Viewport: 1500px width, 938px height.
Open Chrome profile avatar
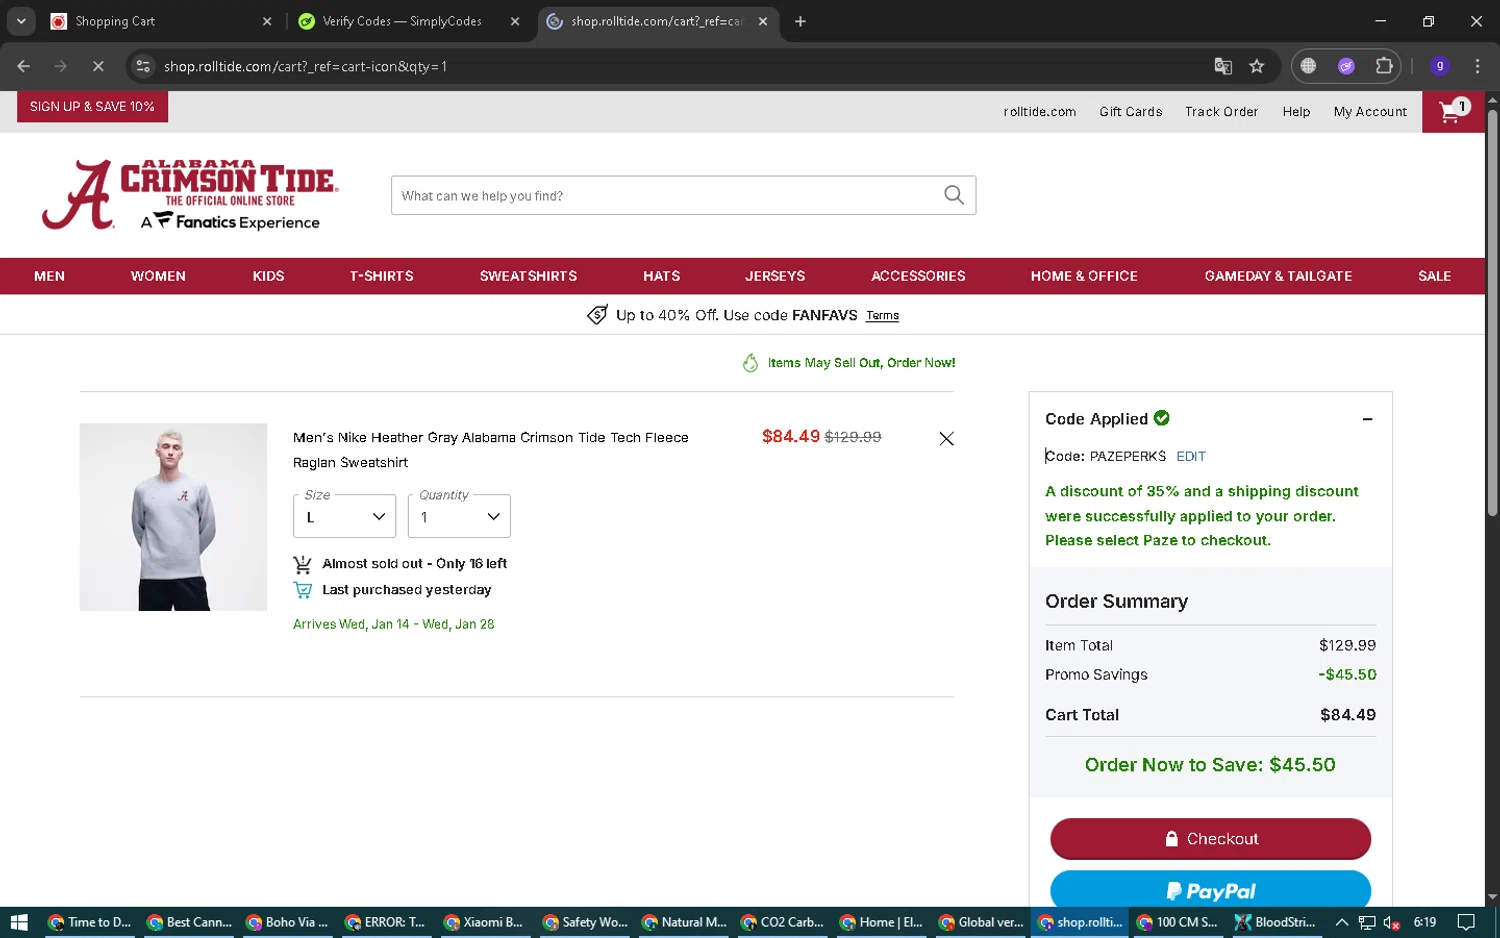click(1439, 66)
